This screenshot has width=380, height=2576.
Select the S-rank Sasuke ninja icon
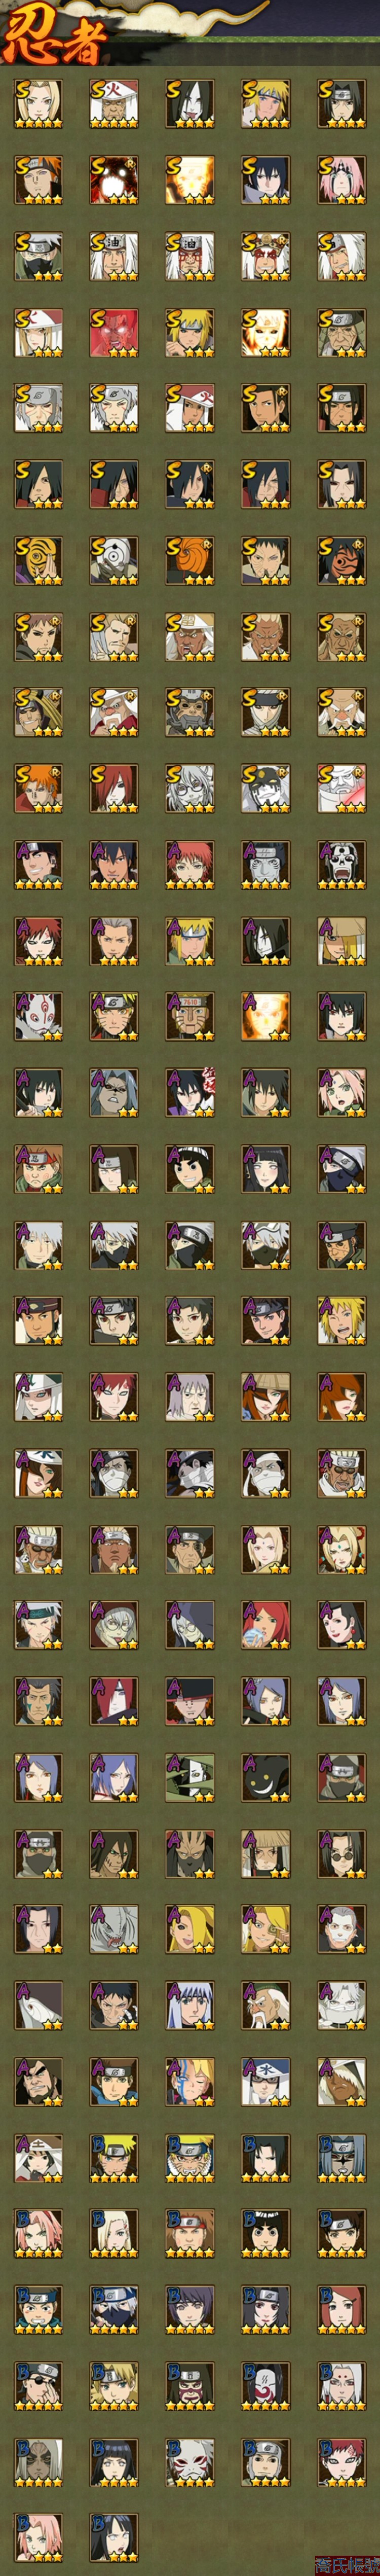[266, 180]
